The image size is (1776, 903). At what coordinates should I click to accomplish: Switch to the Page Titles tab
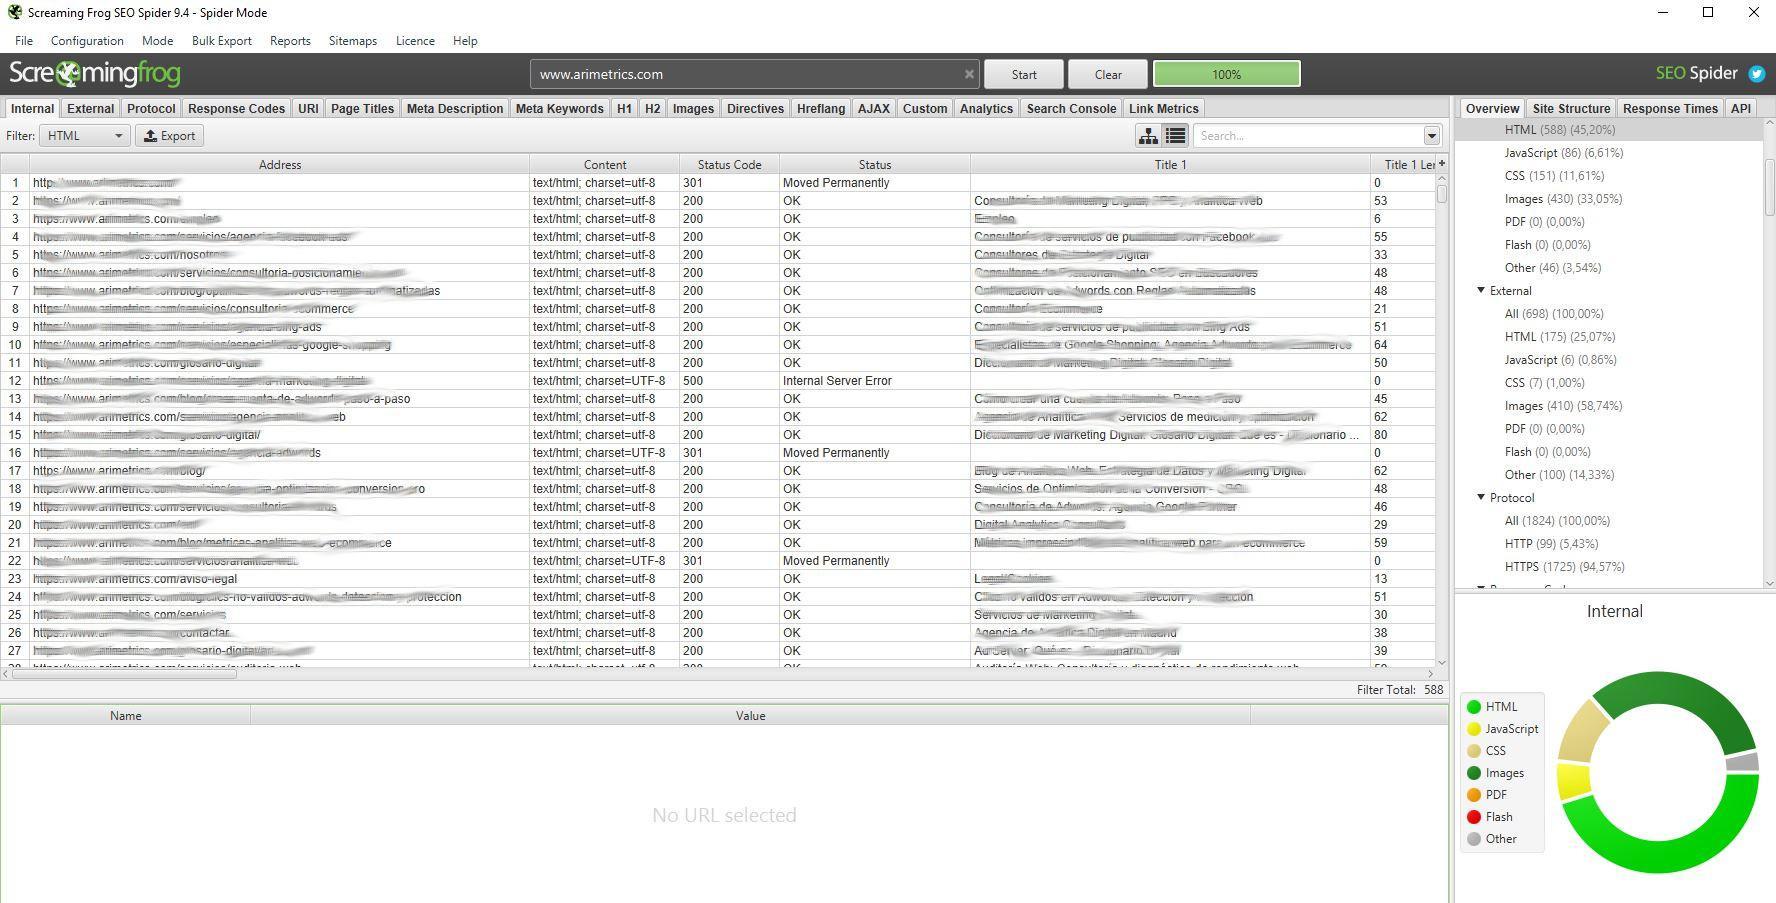tap(362, 109)
